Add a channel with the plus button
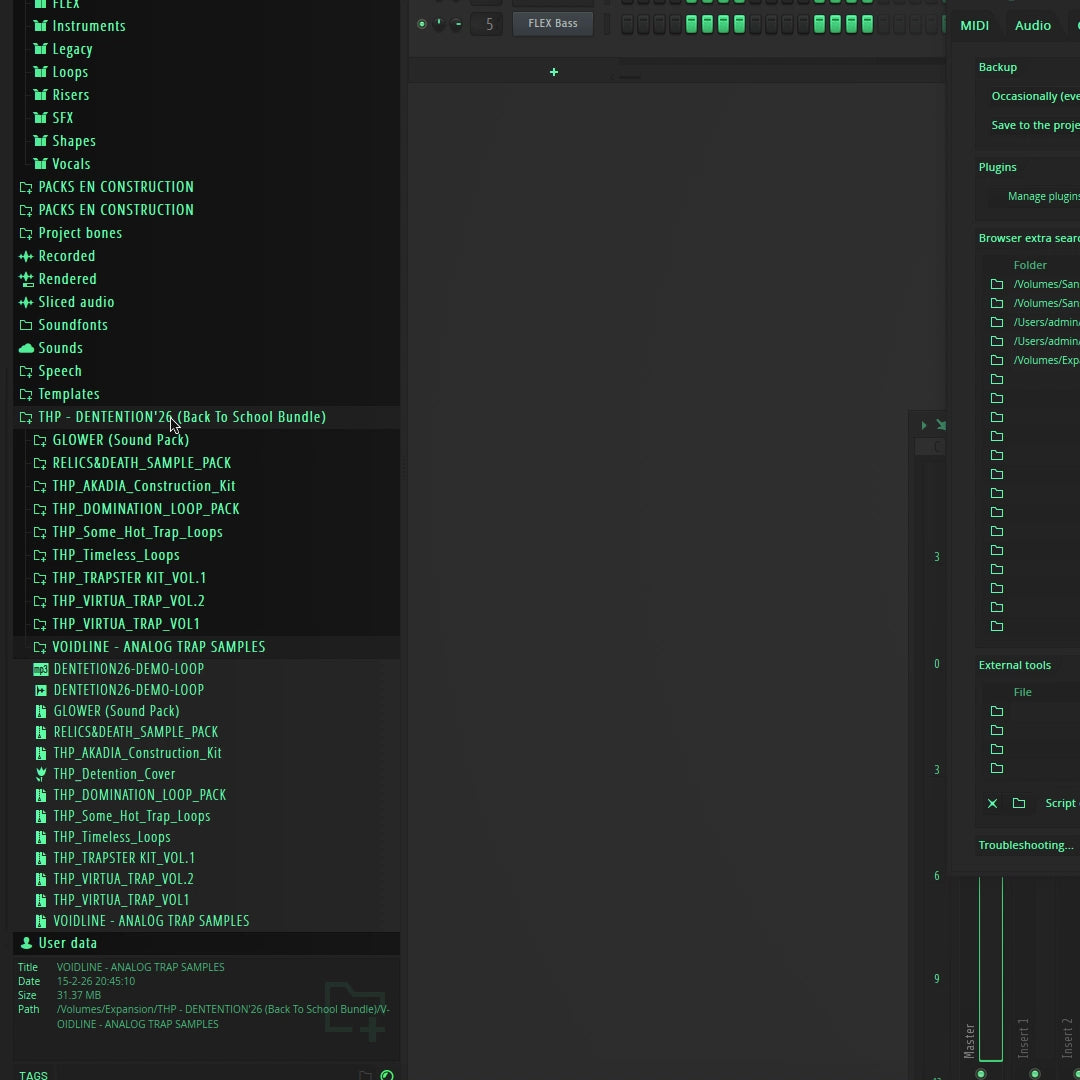The height and width of the screenshot is (1080, 1080). pyautogui.click(x=554, y=72)
